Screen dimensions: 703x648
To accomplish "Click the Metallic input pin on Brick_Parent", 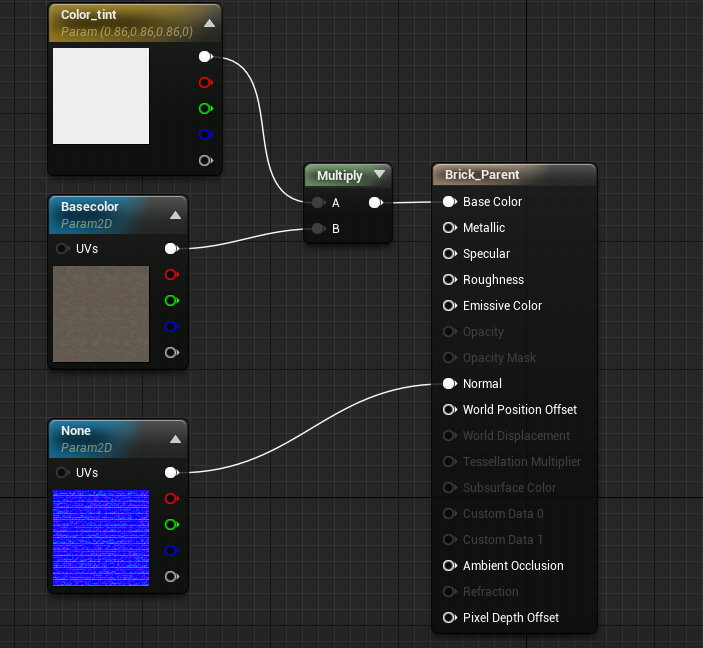I will pos(449,228).
